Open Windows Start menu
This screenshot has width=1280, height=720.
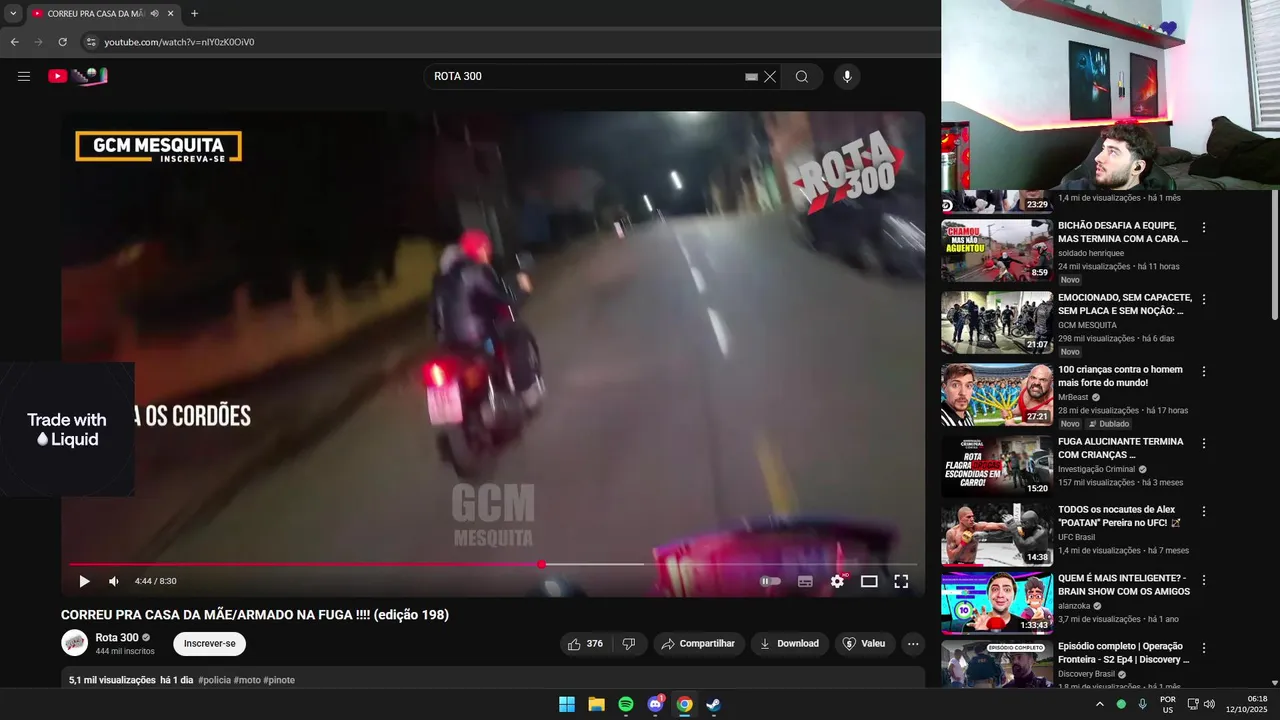point(567,704)
